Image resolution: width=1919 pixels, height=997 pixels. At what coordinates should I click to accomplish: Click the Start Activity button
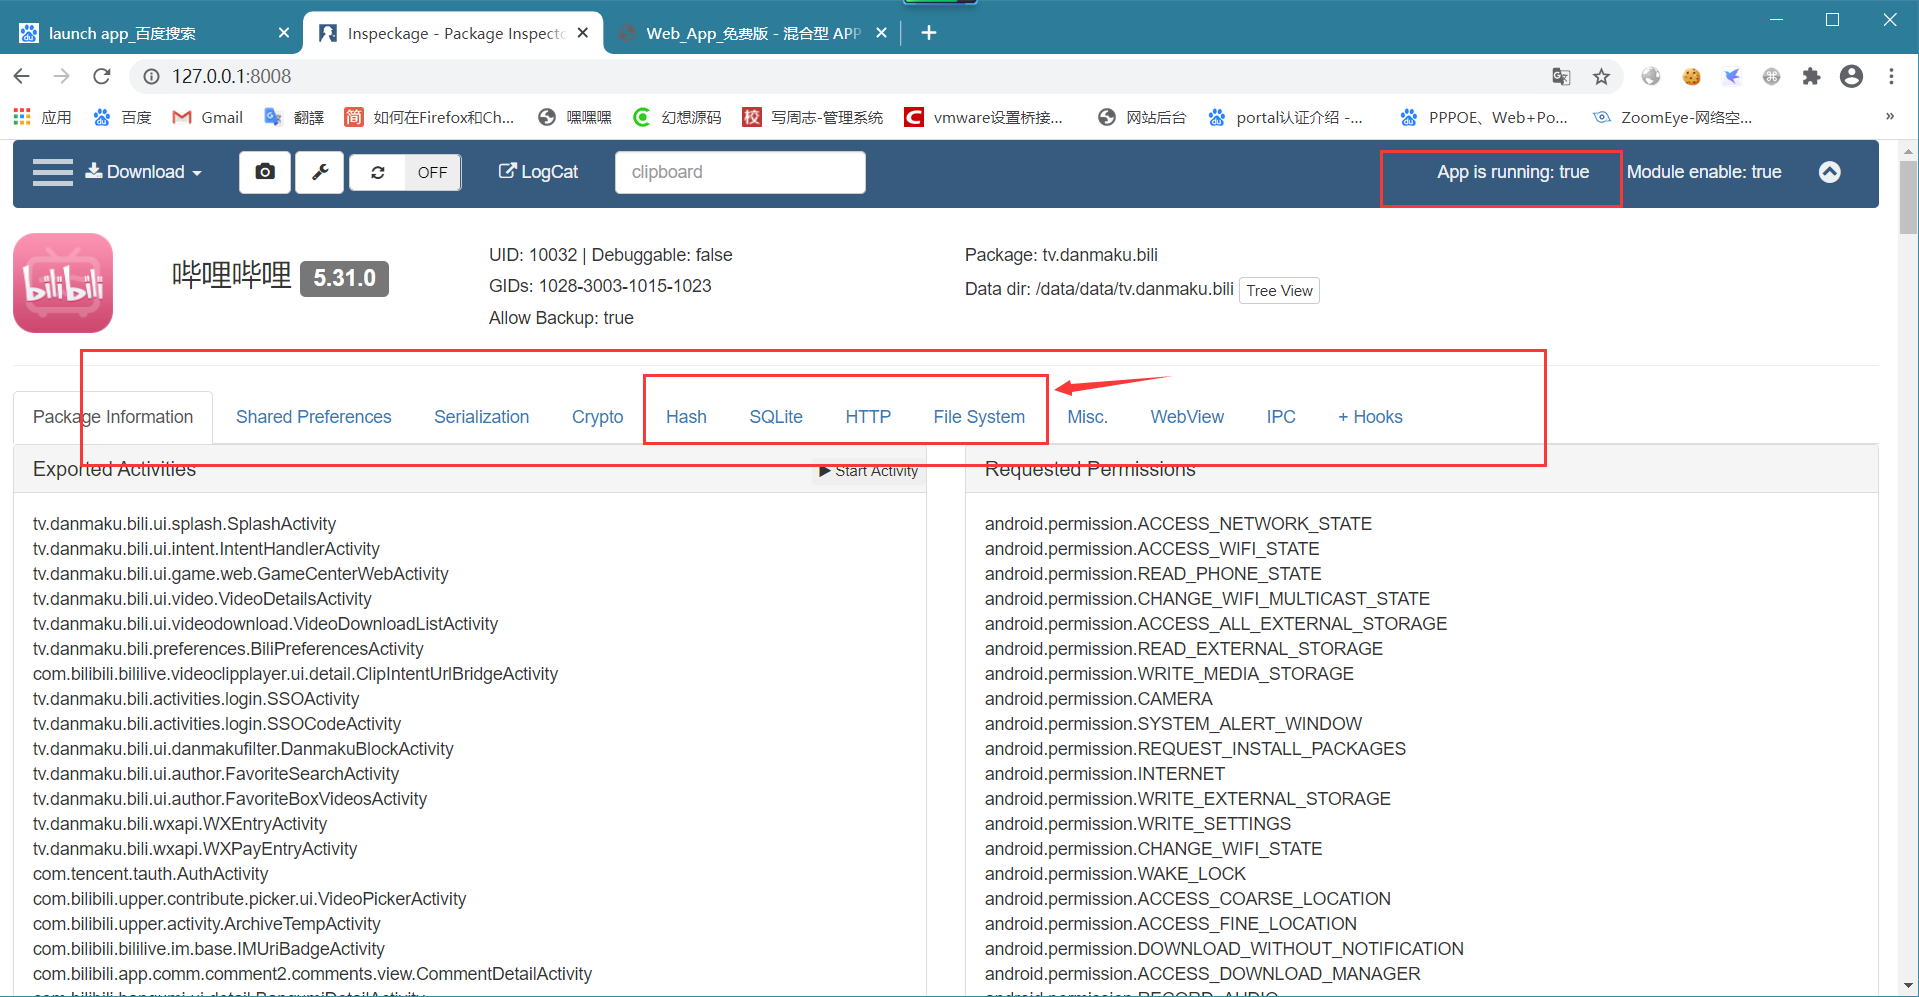868,471
